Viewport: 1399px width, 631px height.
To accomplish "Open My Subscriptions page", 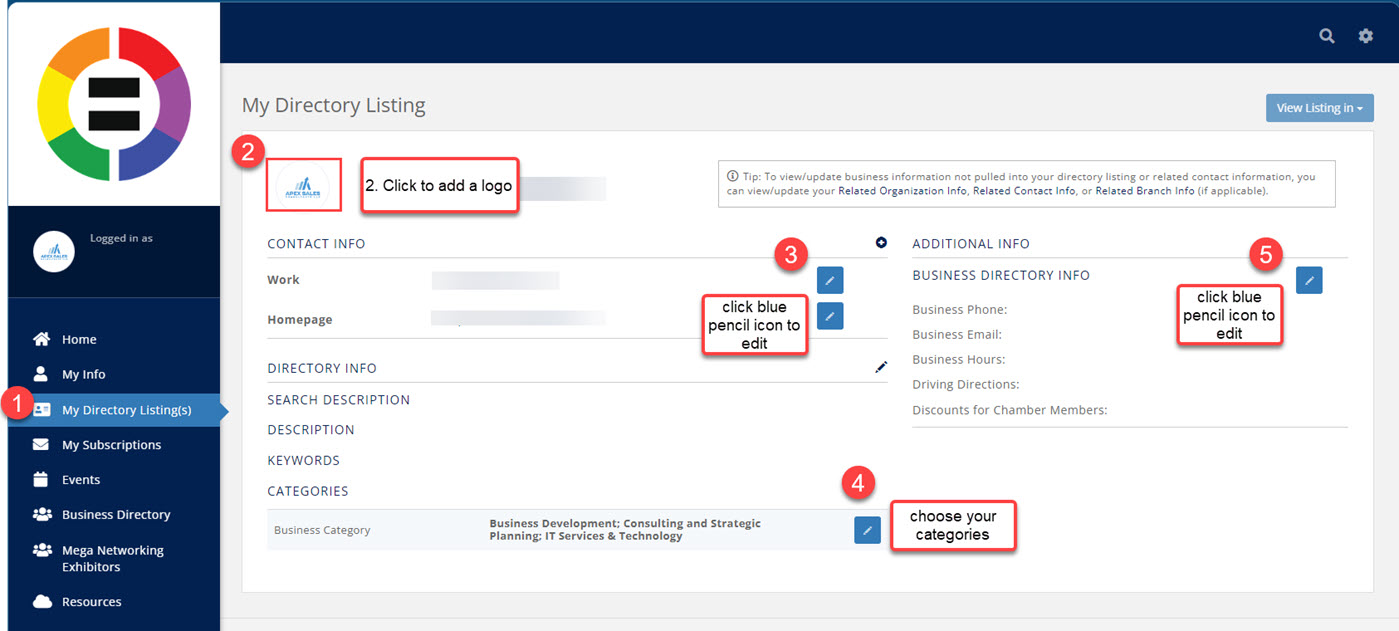I will (x=111, y=445).
